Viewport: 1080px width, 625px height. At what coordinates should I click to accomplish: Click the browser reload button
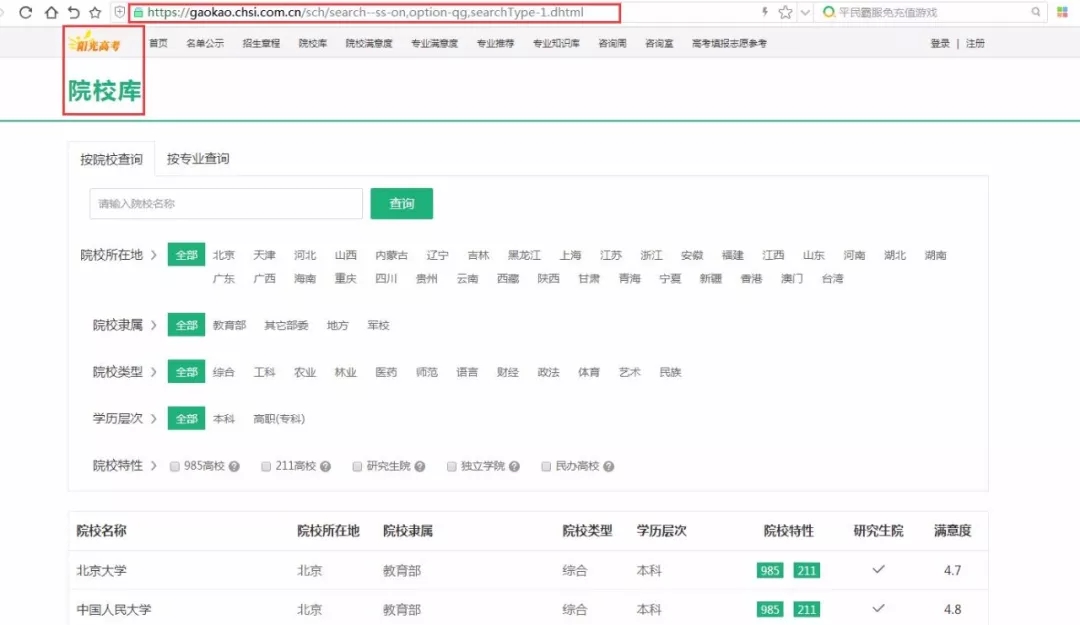pos(26,13)
